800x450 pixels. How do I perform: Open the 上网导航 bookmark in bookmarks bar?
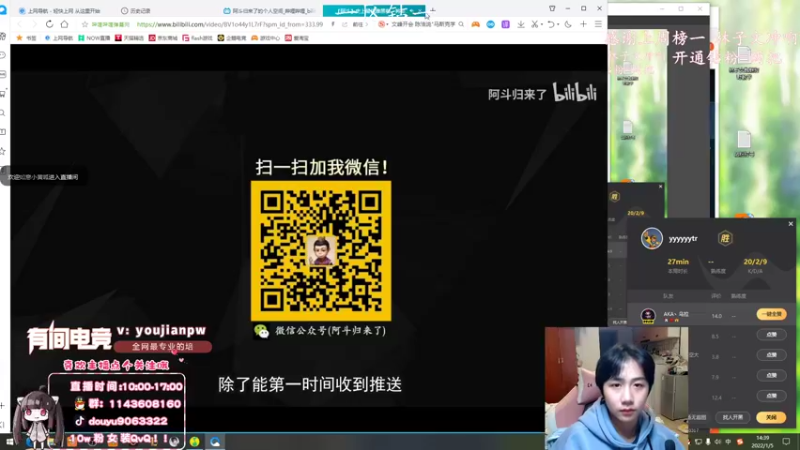pos(59,38)
